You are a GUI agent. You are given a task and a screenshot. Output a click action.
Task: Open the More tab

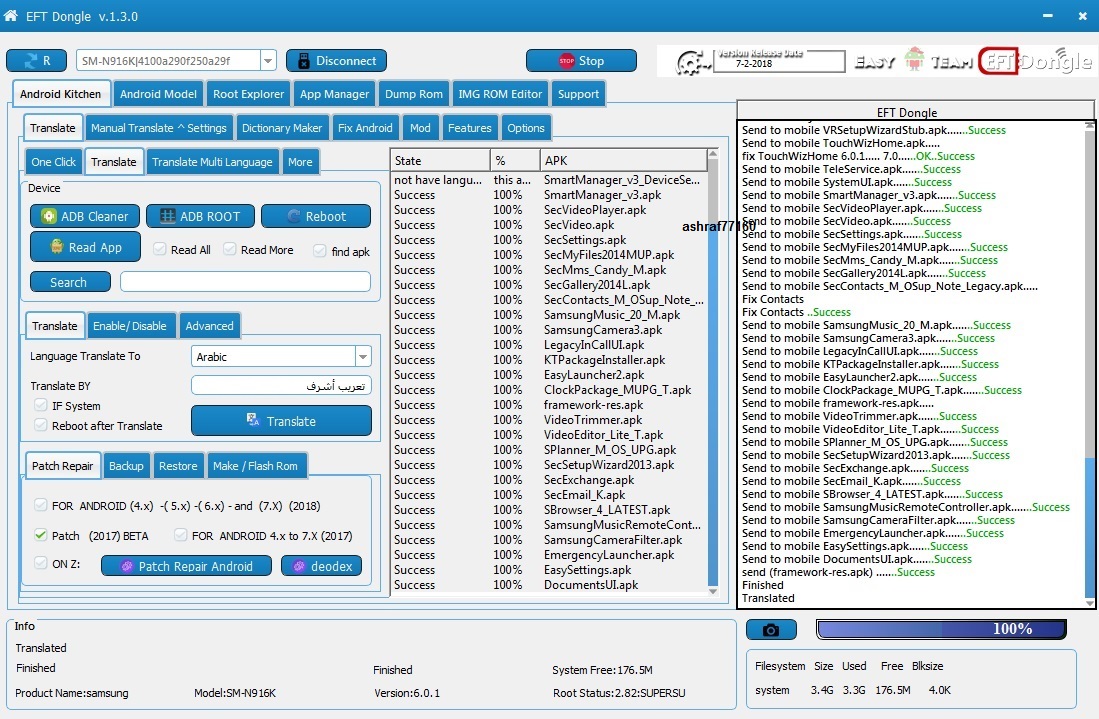(x=300, y=162)
